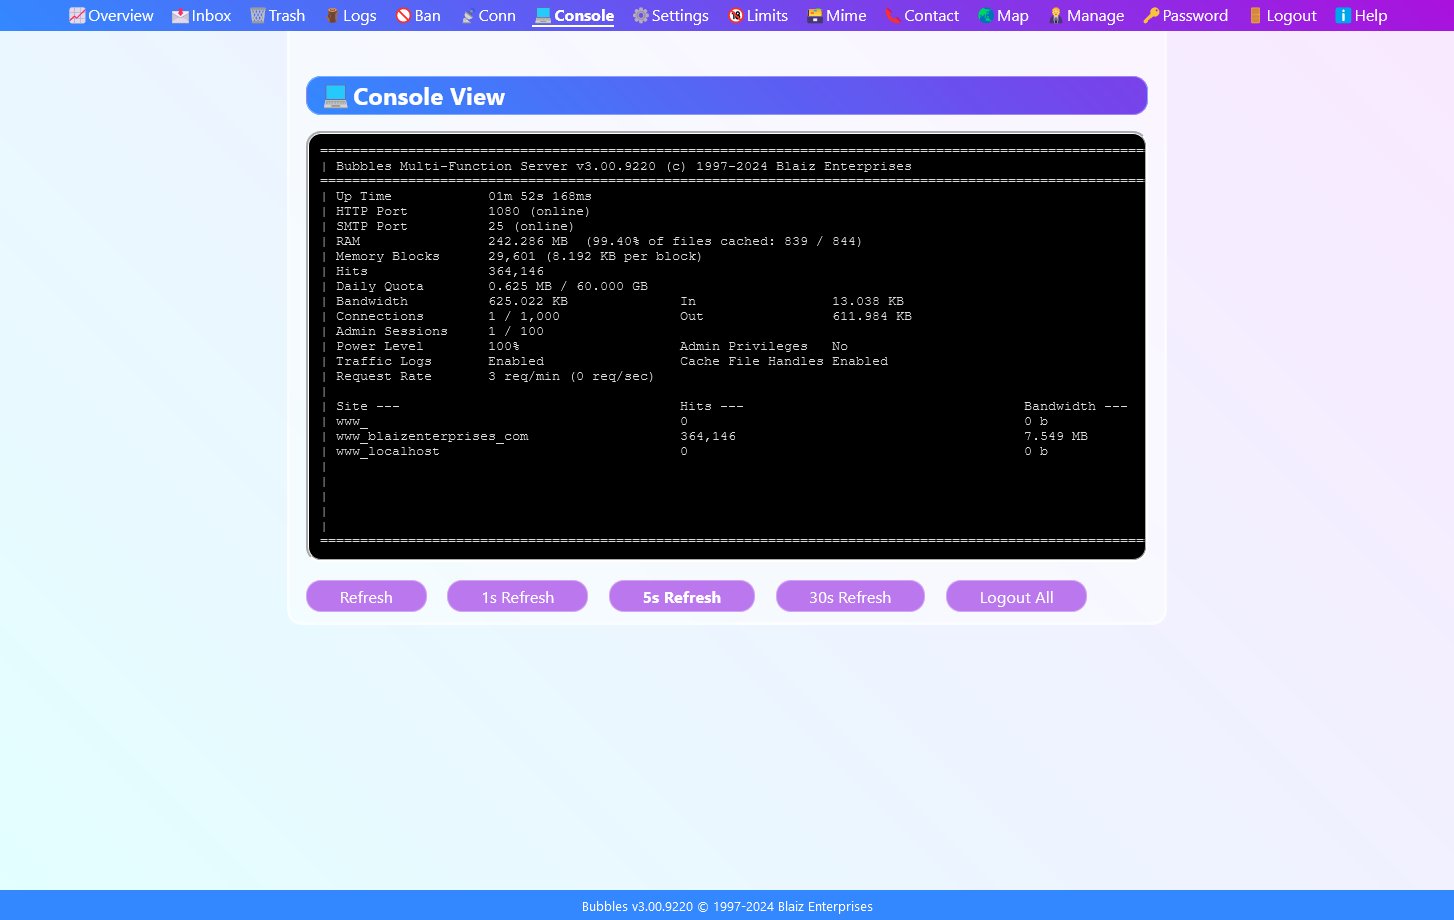Click the Daily Quota value text
The width and height of the screenshot is (1454, 920).
tap(568, 287)
